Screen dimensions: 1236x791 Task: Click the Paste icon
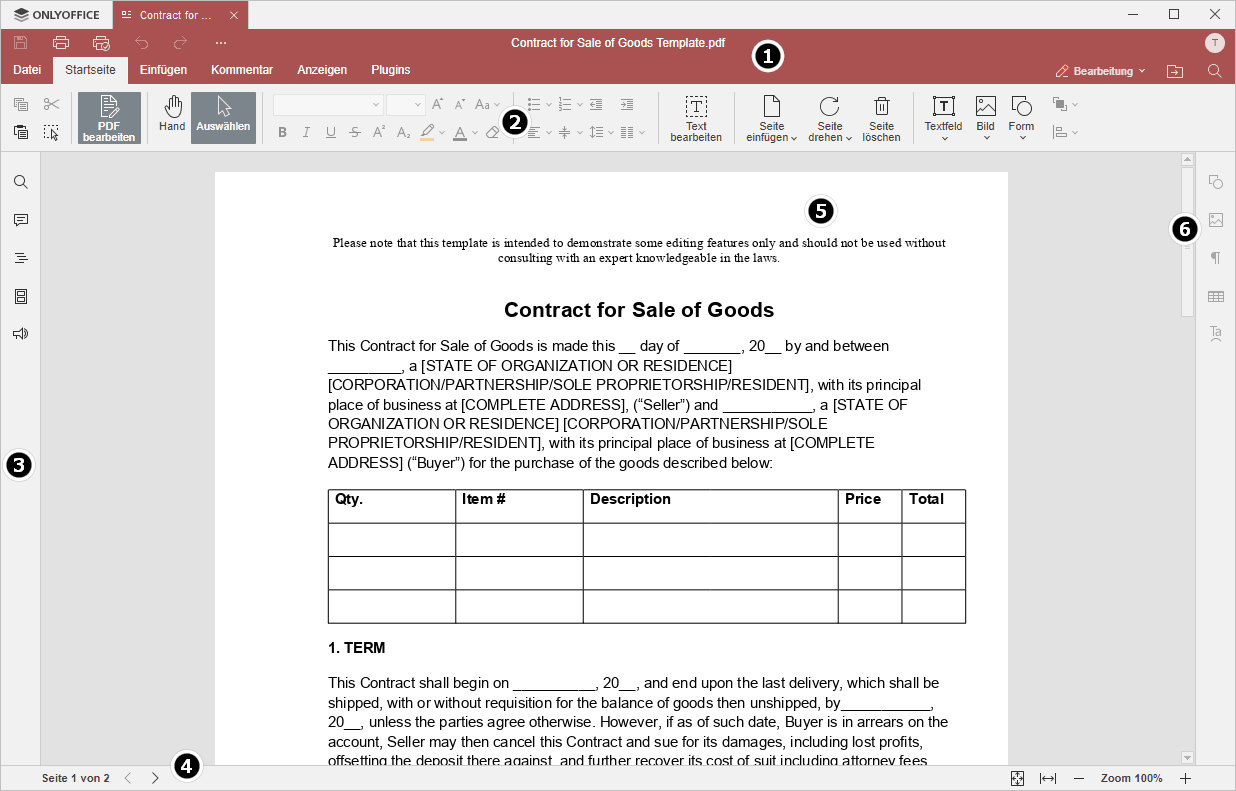pos(21,132)
